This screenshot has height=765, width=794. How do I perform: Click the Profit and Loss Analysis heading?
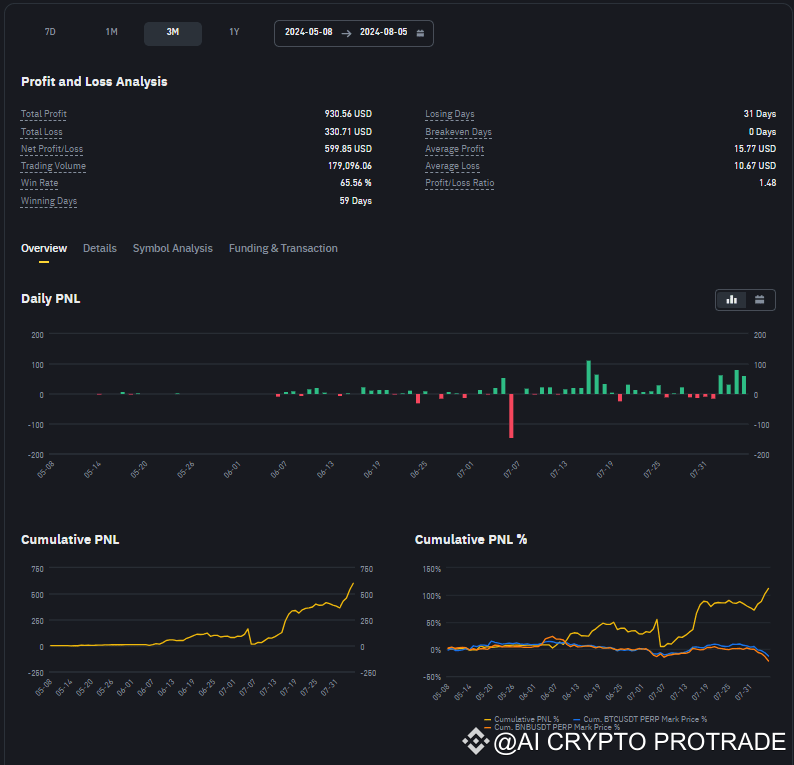[94, 82]
